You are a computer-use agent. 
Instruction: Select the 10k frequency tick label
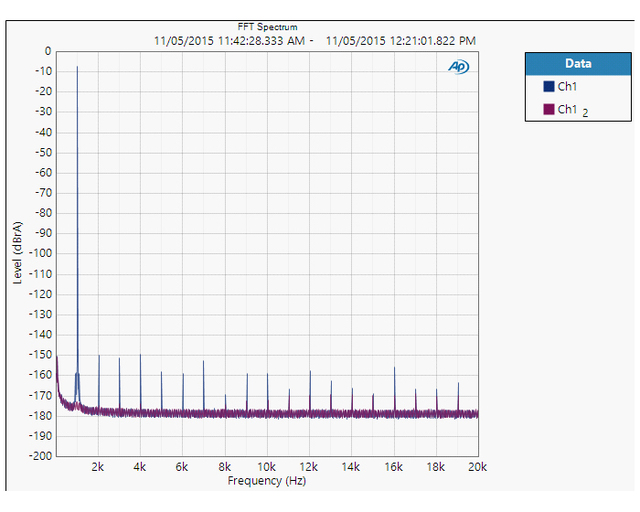(x=266, y=467)
